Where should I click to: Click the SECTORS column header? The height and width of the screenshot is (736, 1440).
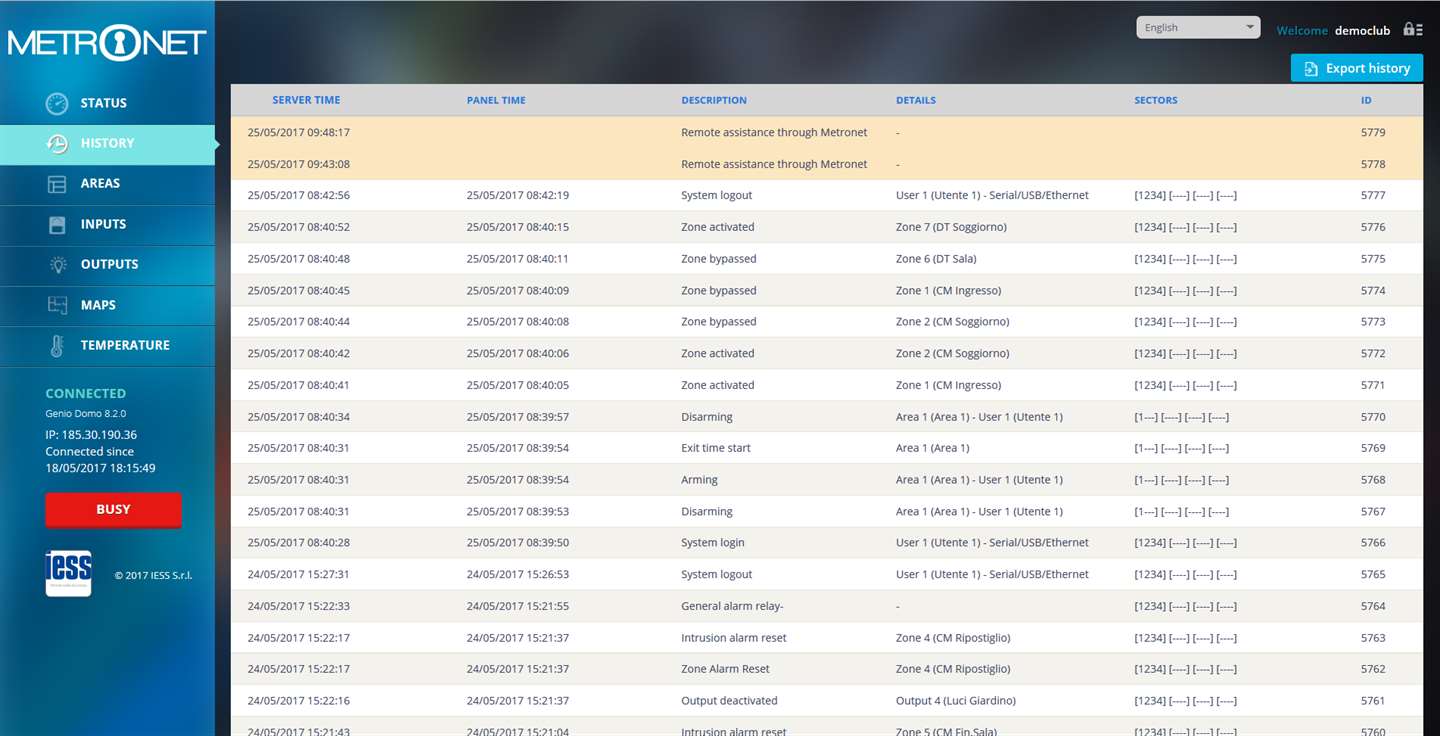tap(1156, 101)
